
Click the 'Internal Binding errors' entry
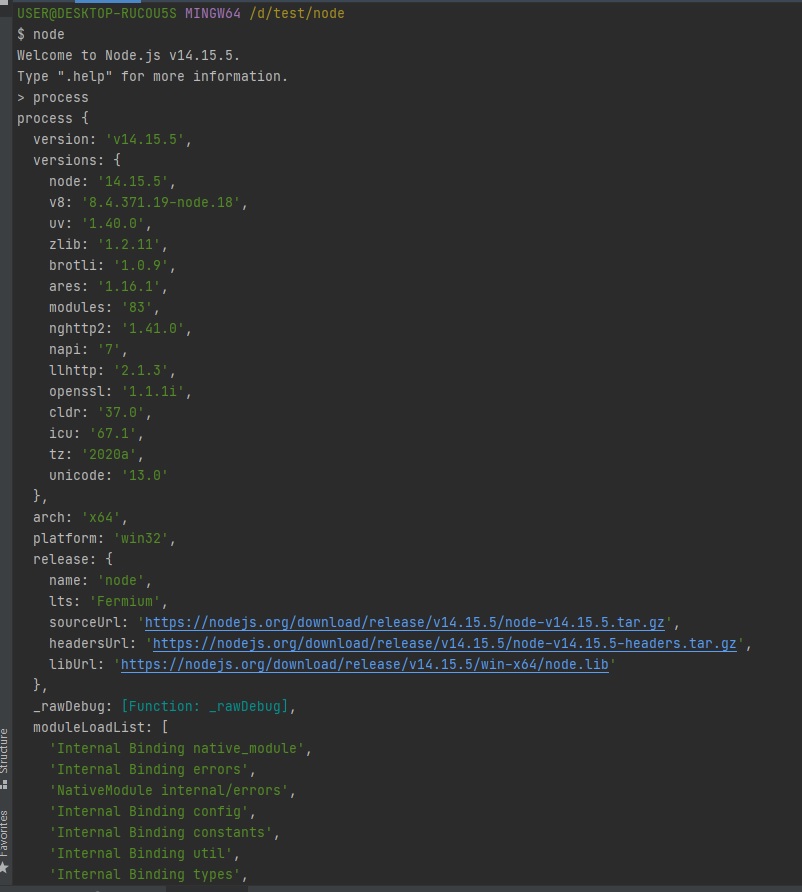[x=152, y=770]
